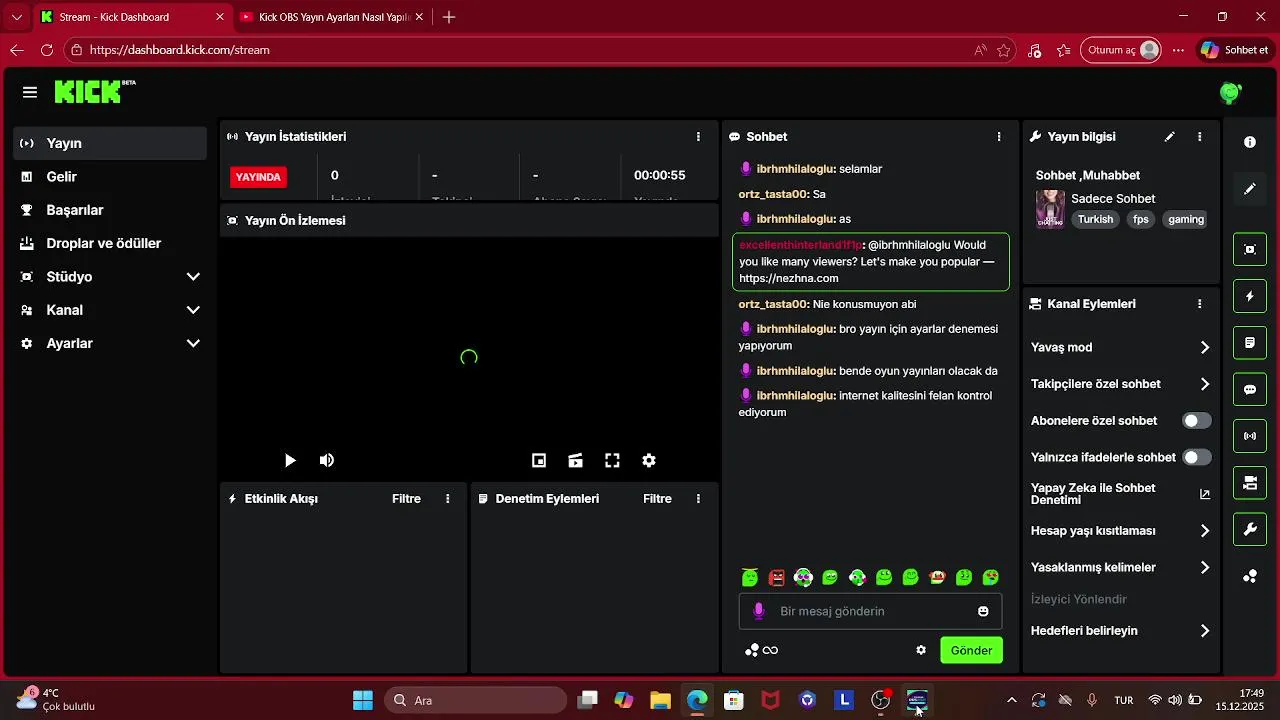
Task: Open Takipçilere özel sohbet options
Action: [1204, 384]
